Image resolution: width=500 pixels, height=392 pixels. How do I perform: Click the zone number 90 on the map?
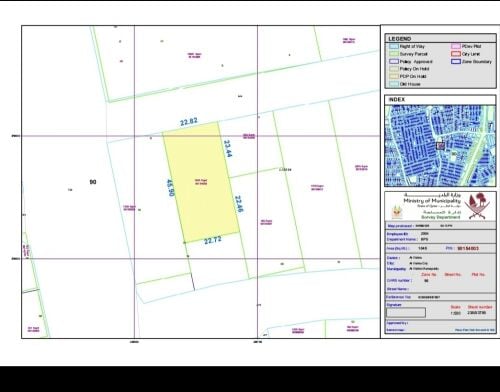(x=93, y=182)
